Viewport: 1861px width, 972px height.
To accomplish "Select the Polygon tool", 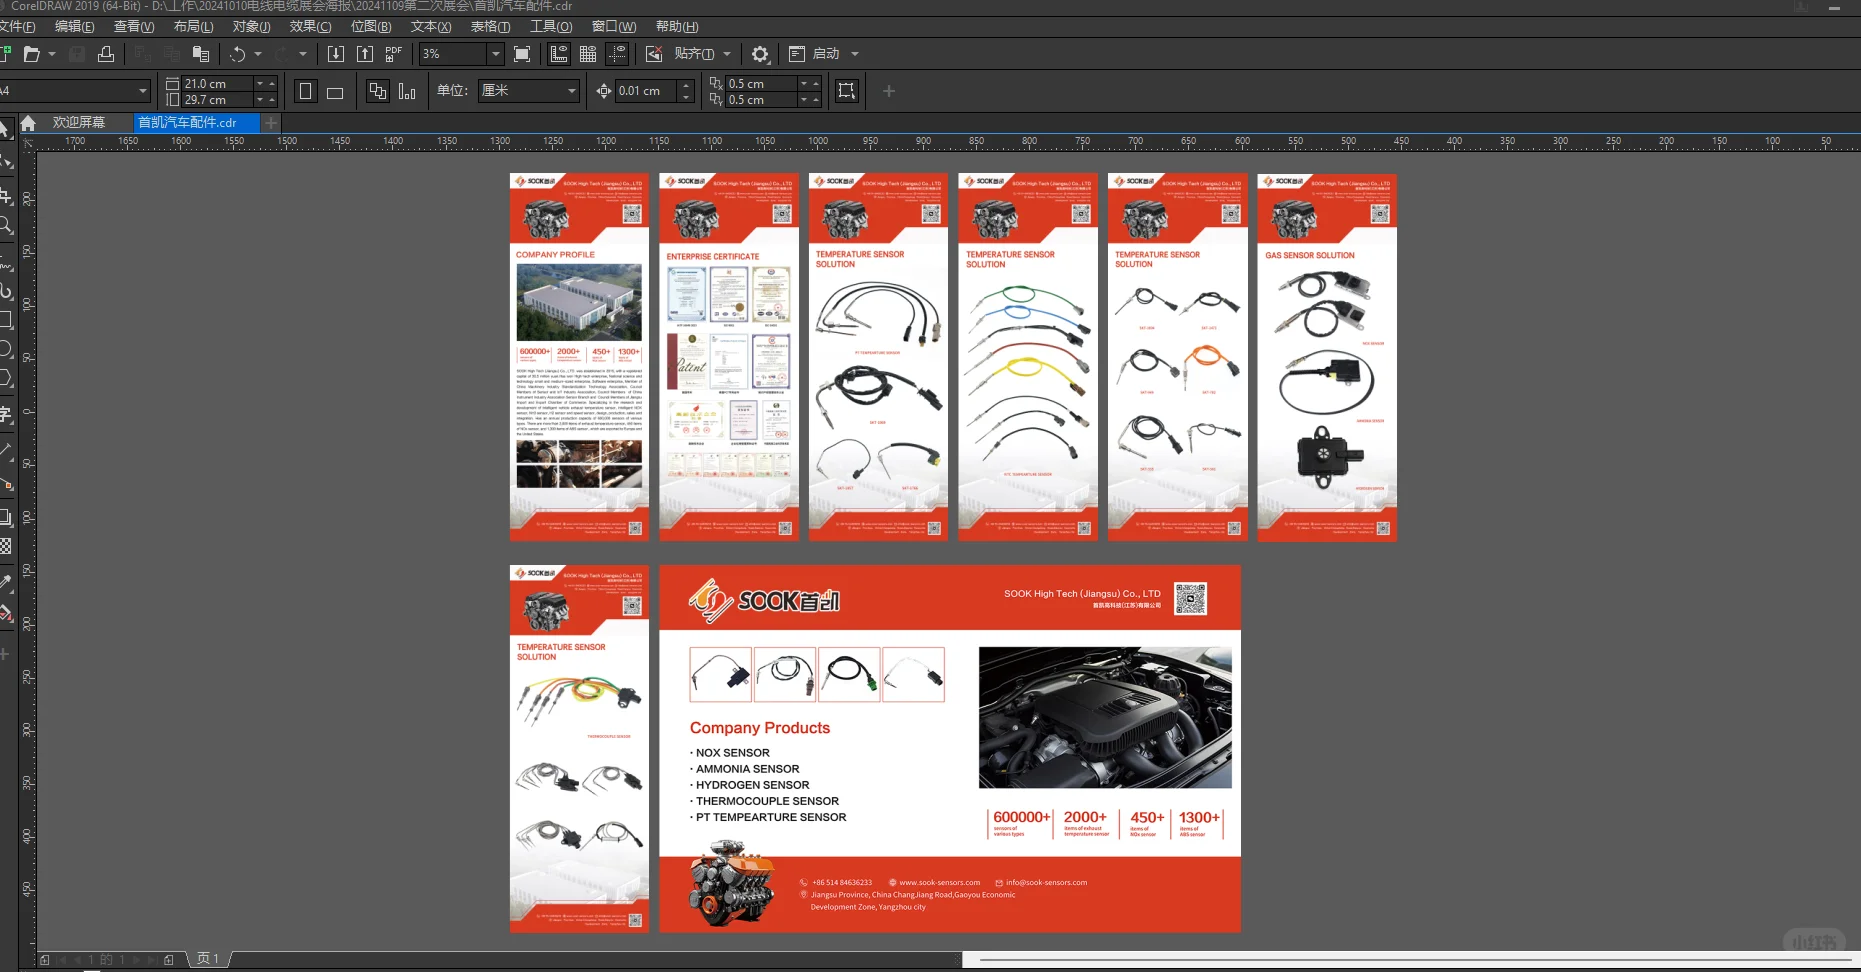I will [x=5, y=378].
